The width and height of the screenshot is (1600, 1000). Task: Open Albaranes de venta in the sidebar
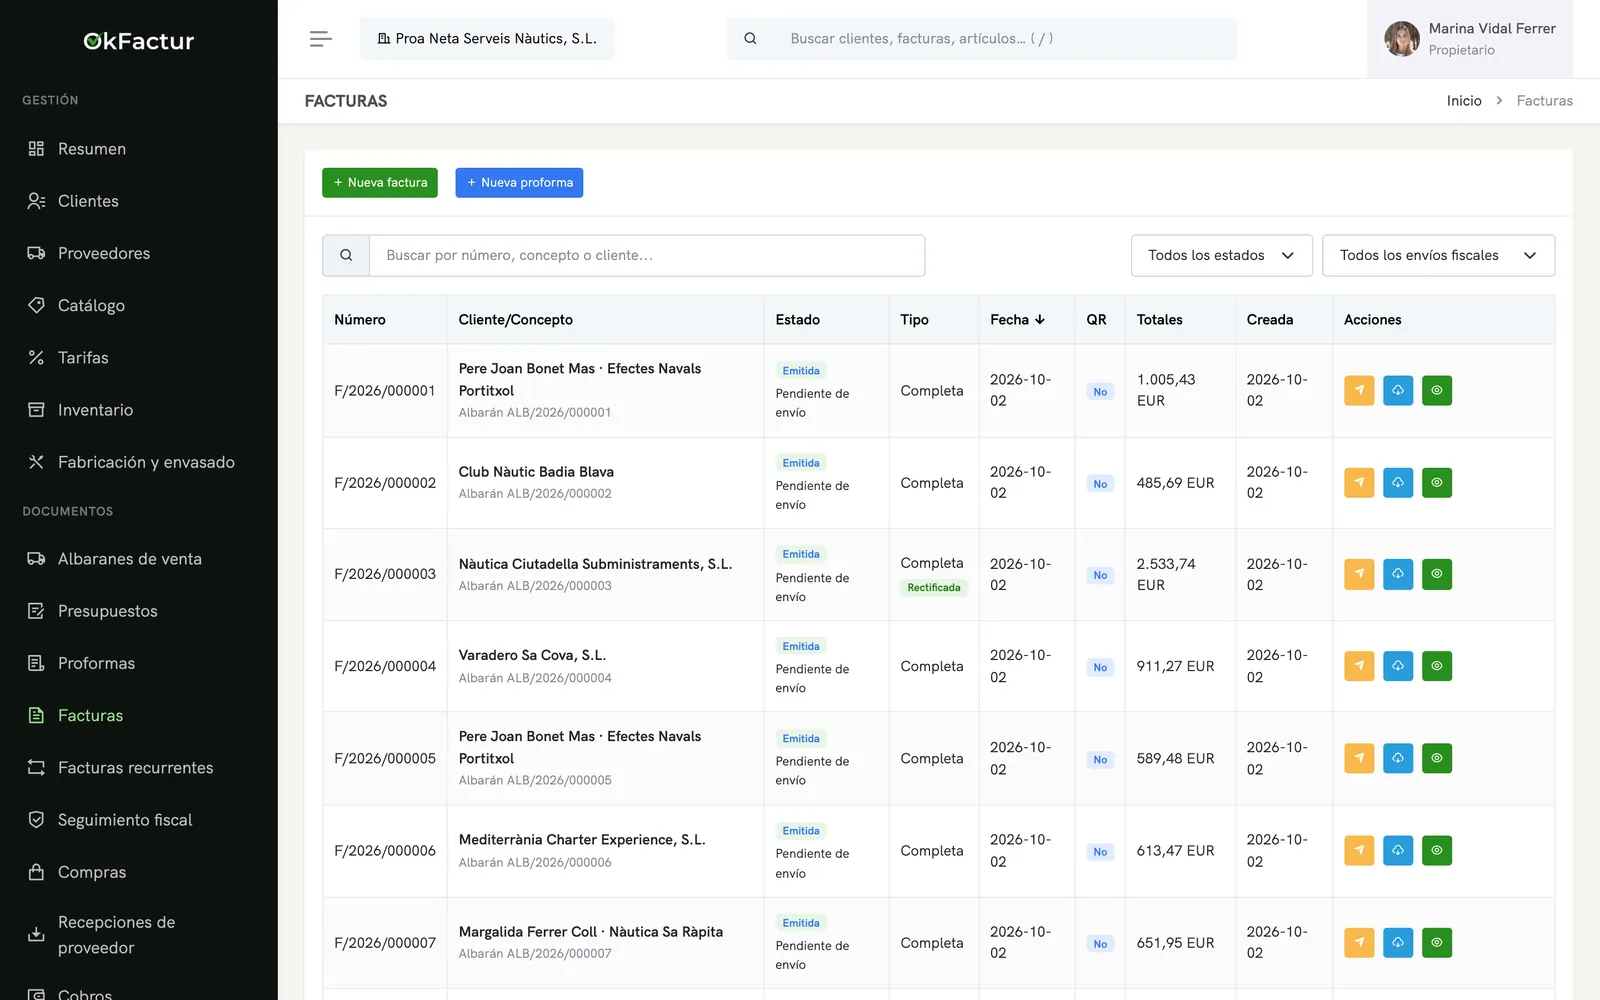[130, 559]
